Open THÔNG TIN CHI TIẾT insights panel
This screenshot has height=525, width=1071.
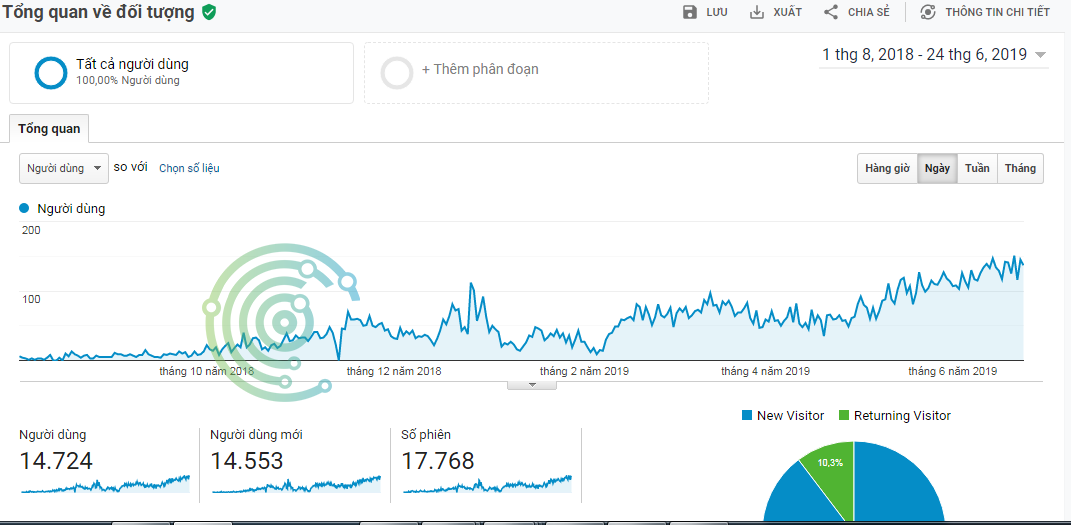click(x=985, y=12)
